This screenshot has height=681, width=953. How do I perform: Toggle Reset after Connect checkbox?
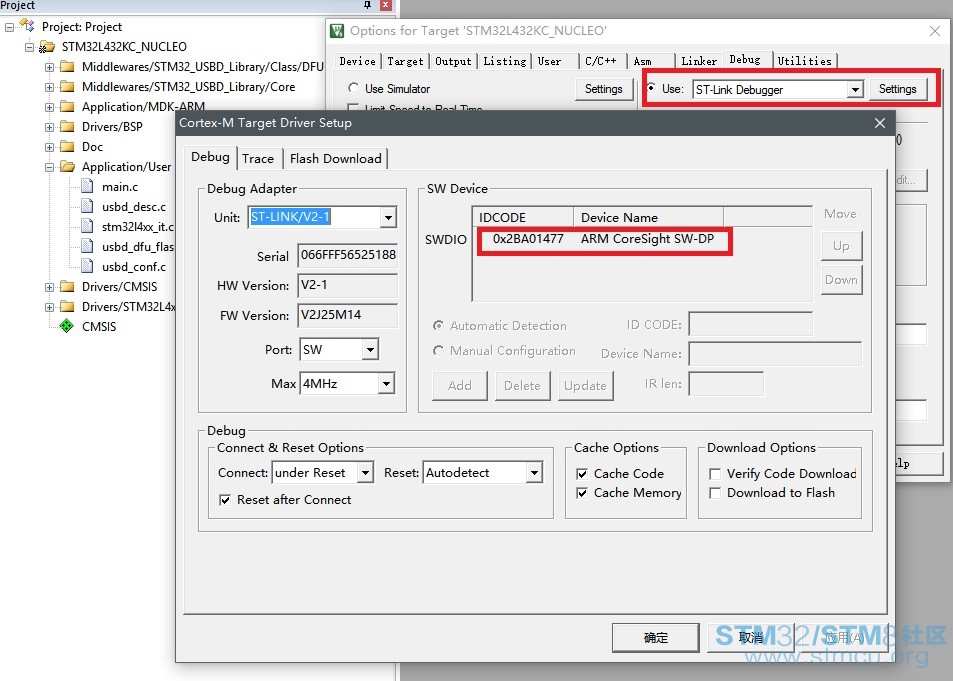(225, 500)
